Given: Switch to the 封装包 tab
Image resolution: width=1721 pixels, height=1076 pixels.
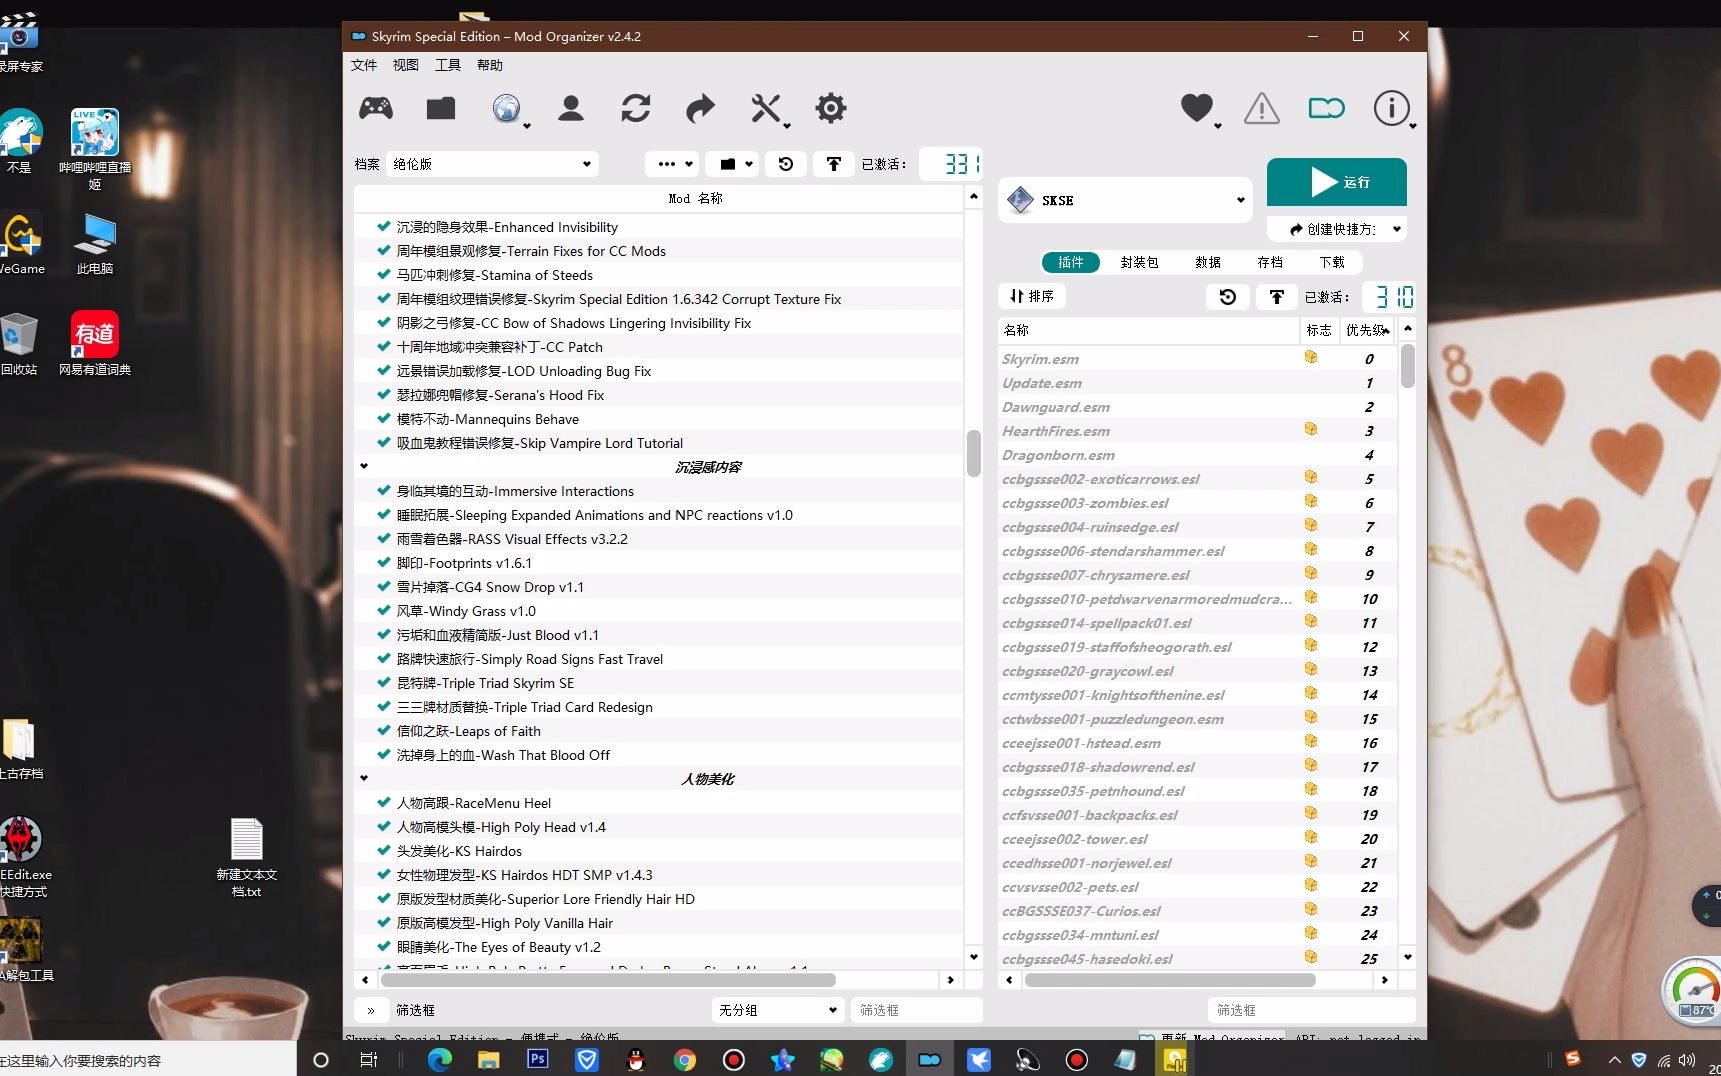Looking at the screenshot, I should 1139,262.
